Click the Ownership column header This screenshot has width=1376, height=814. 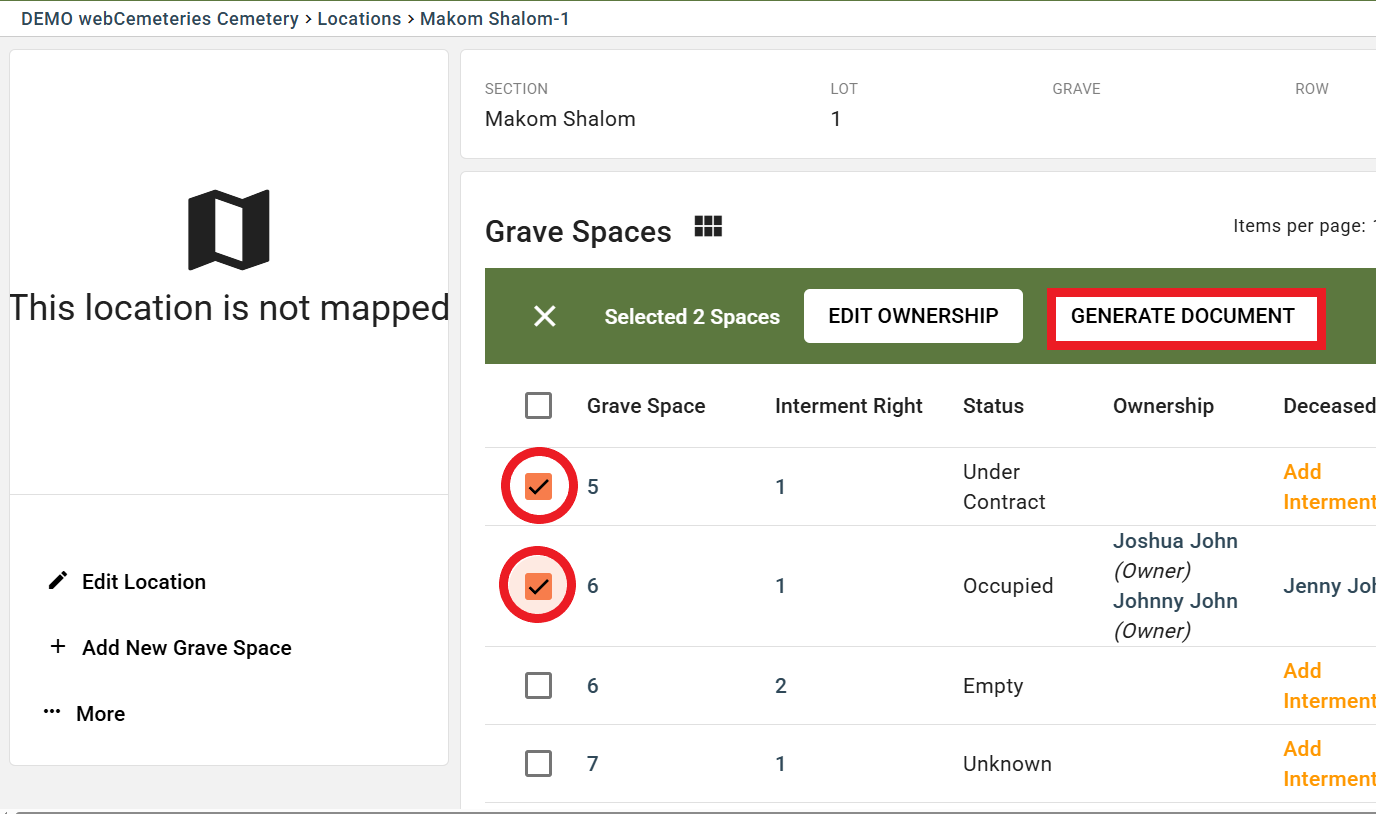pyautogui.click(x=1163, y=406)
